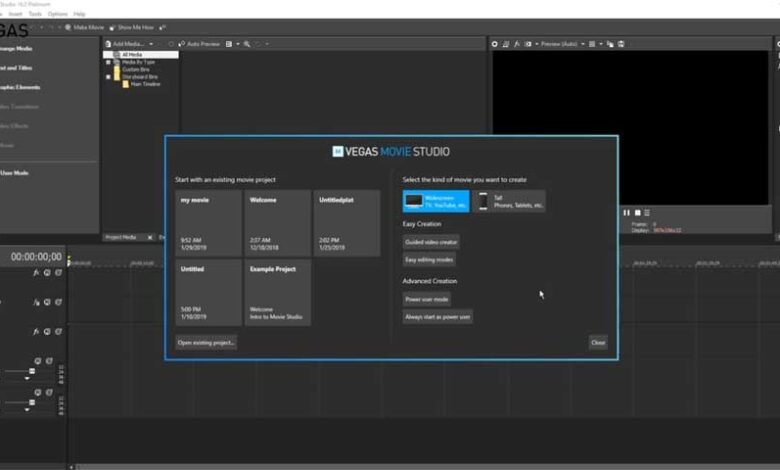The image size is (780, 470).
Task: Open the Options menu
Action: (x=58, y=14)
